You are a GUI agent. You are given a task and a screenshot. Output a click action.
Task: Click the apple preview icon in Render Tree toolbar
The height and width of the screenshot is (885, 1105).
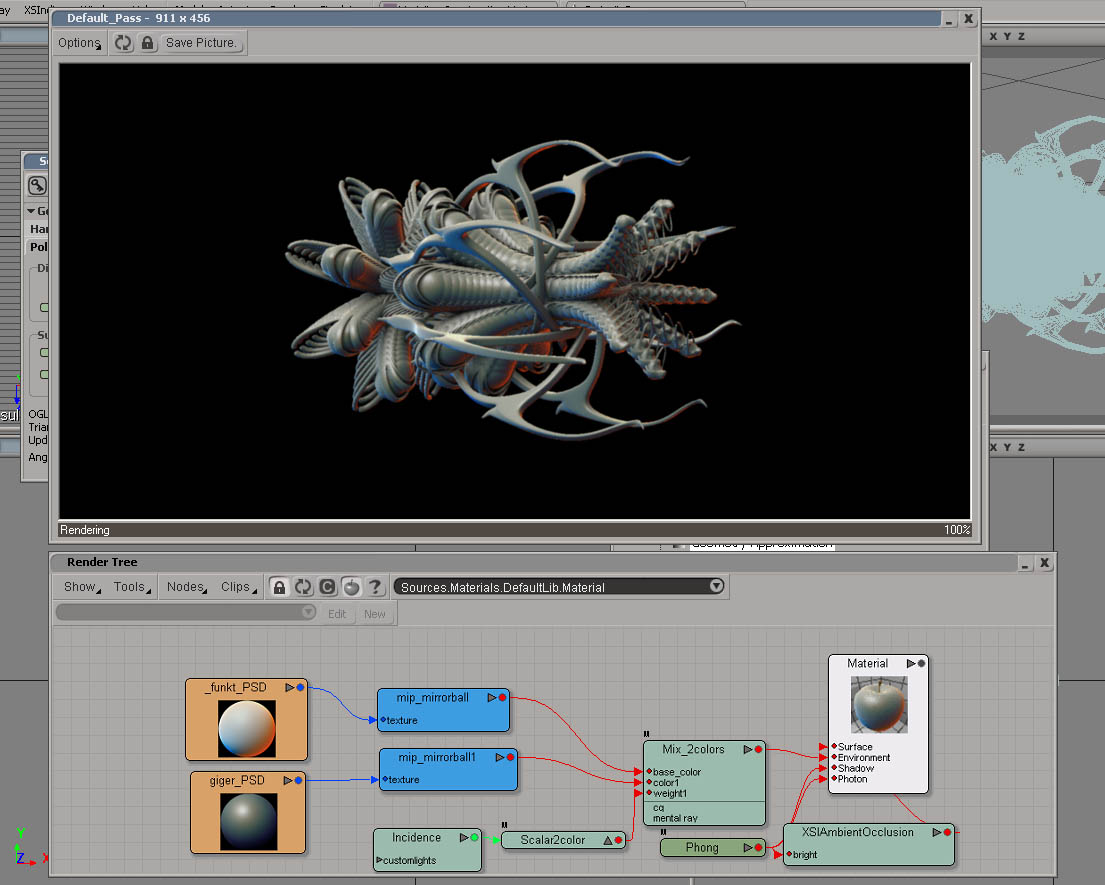coord(351,587)
